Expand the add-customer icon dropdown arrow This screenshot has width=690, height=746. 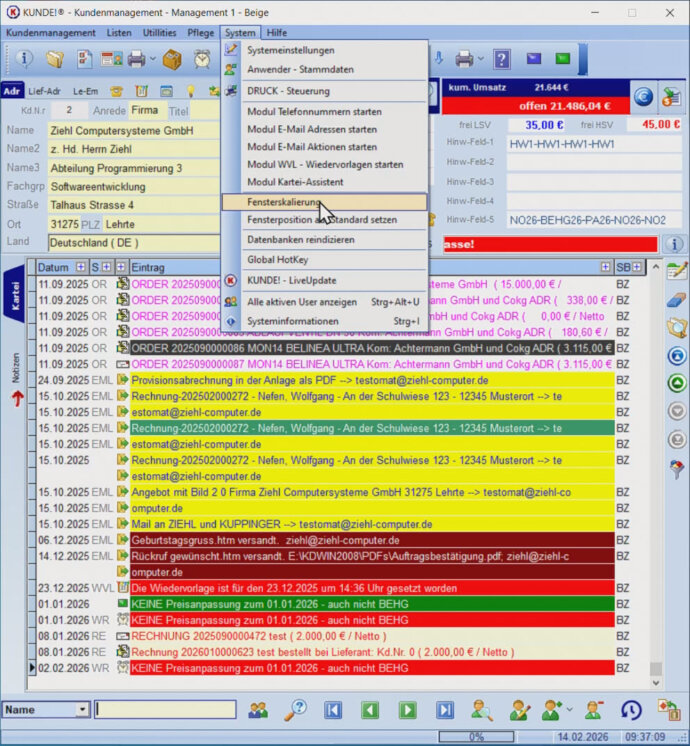click(x=569, y=710)
